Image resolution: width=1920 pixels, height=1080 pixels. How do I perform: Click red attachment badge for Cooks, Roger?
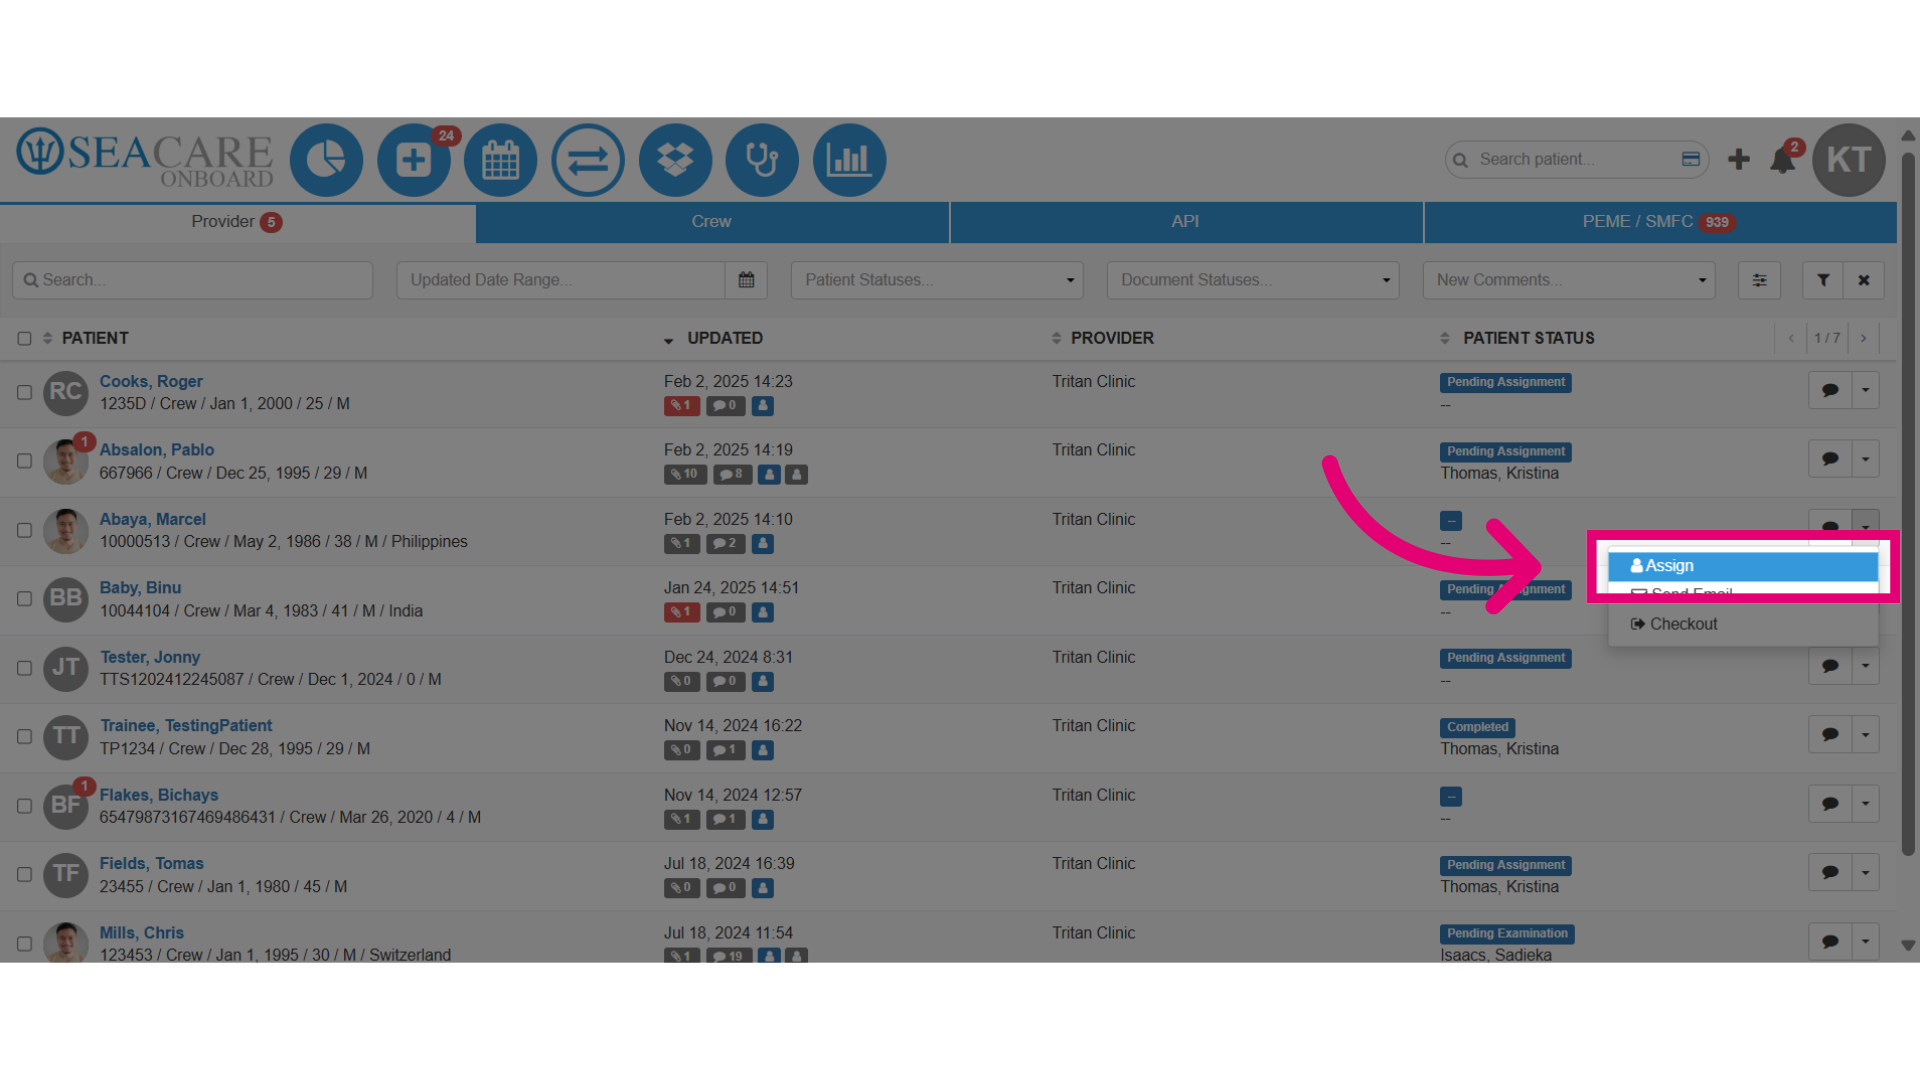click(681, 406)
